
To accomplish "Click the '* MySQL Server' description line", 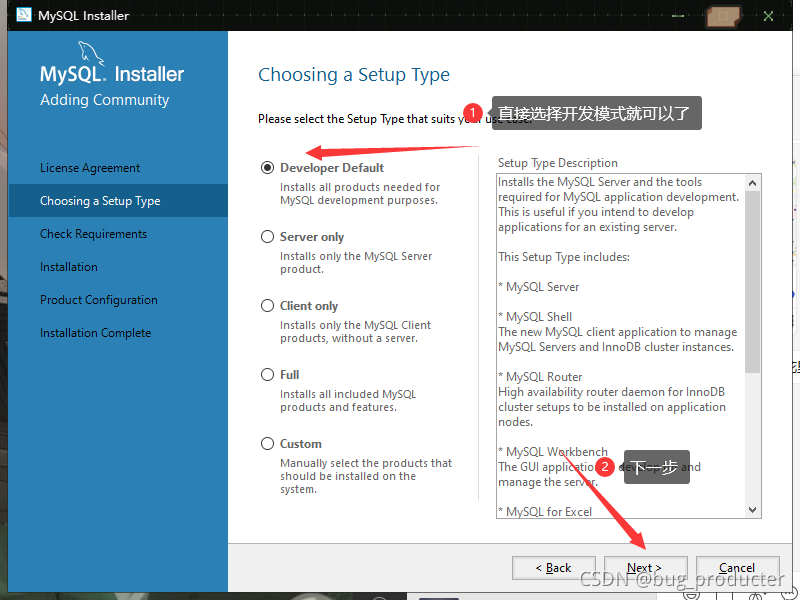I will coord(539,287).
